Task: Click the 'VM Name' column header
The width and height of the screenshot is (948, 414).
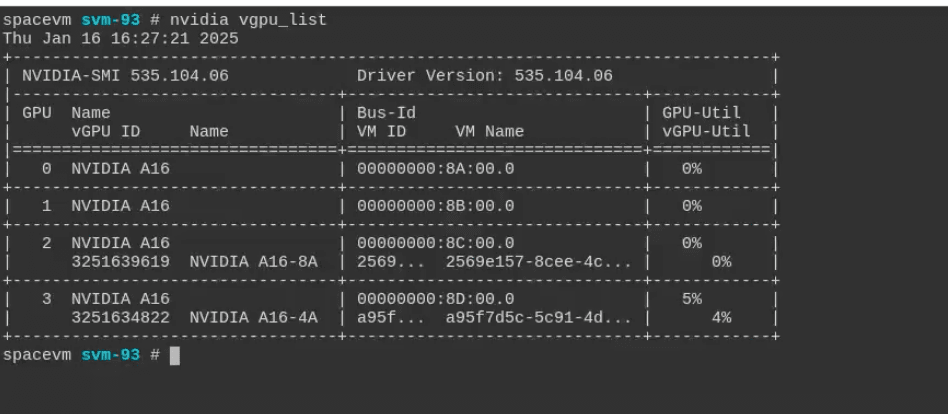Action: [490, 131]
